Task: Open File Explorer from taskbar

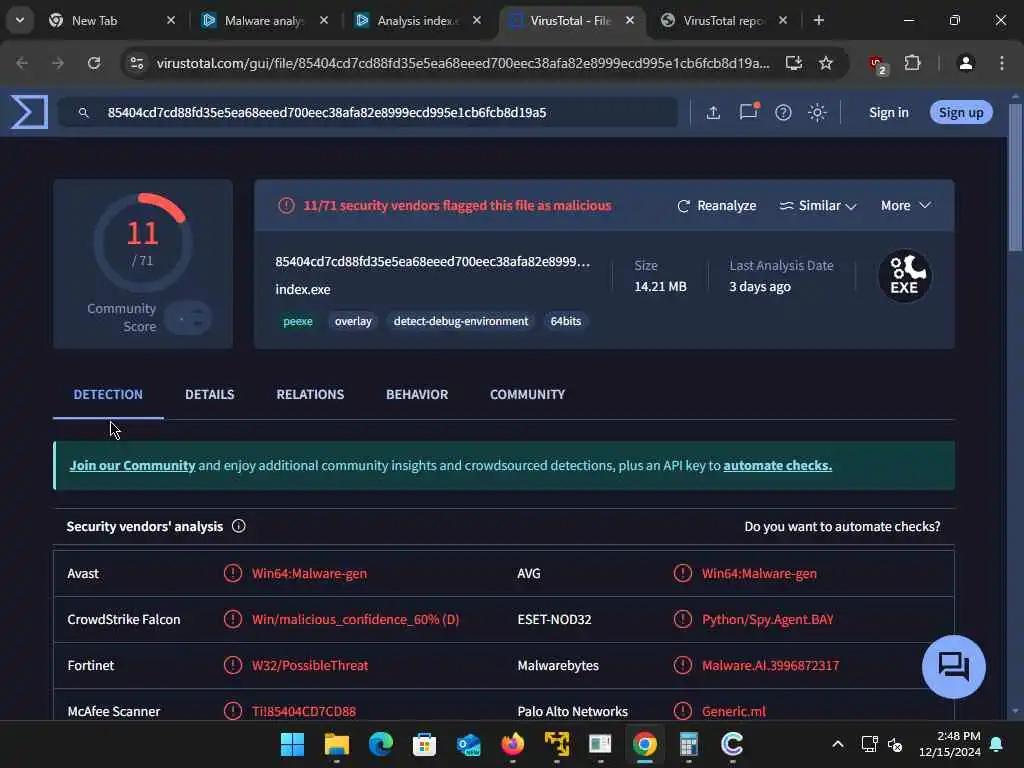Action: pos(336,744)
